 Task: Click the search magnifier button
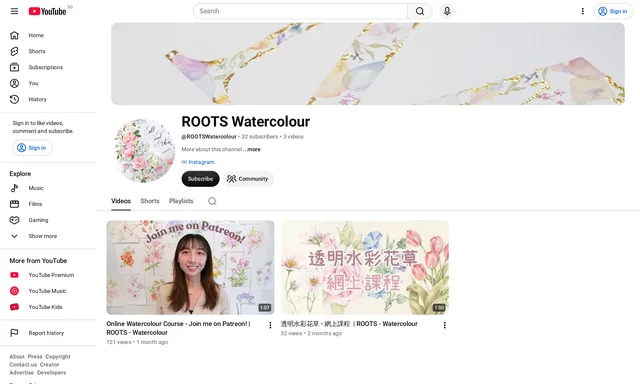tap(420, 11)
